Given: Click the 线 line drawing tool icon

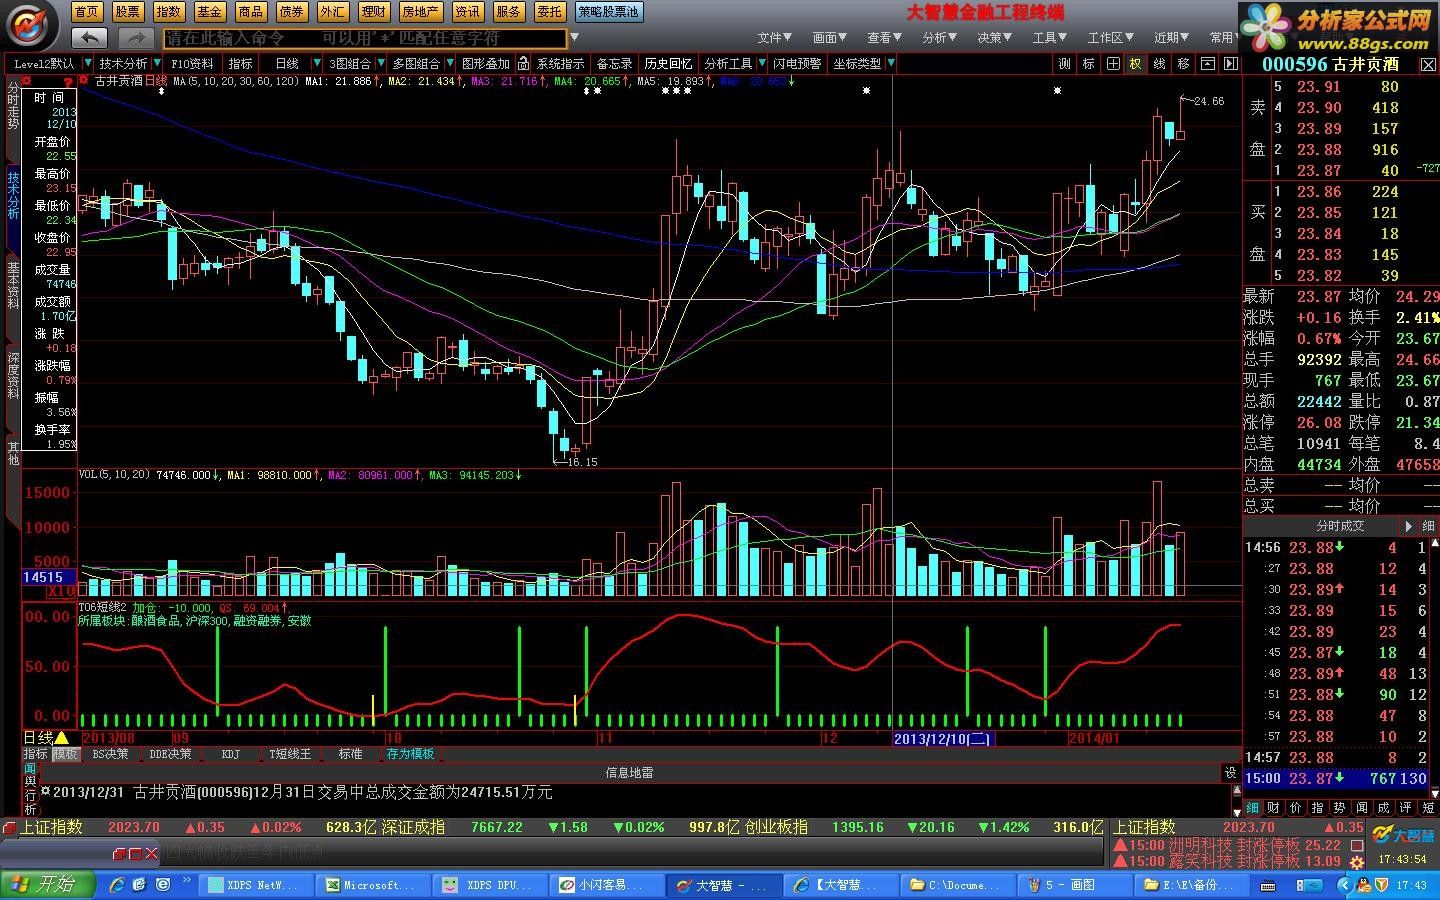Looking at the screenshot, I should (1160, 63).
